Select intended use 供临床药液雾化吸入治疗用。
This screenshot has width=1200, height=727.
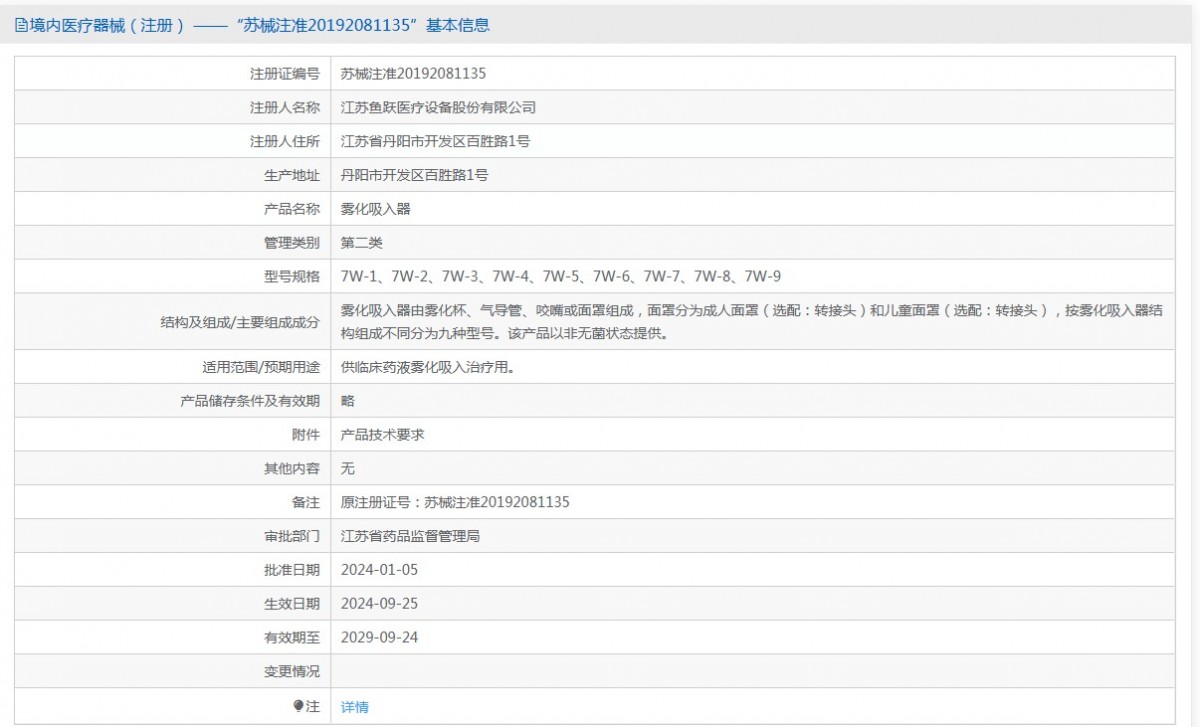tap(432, 367)
